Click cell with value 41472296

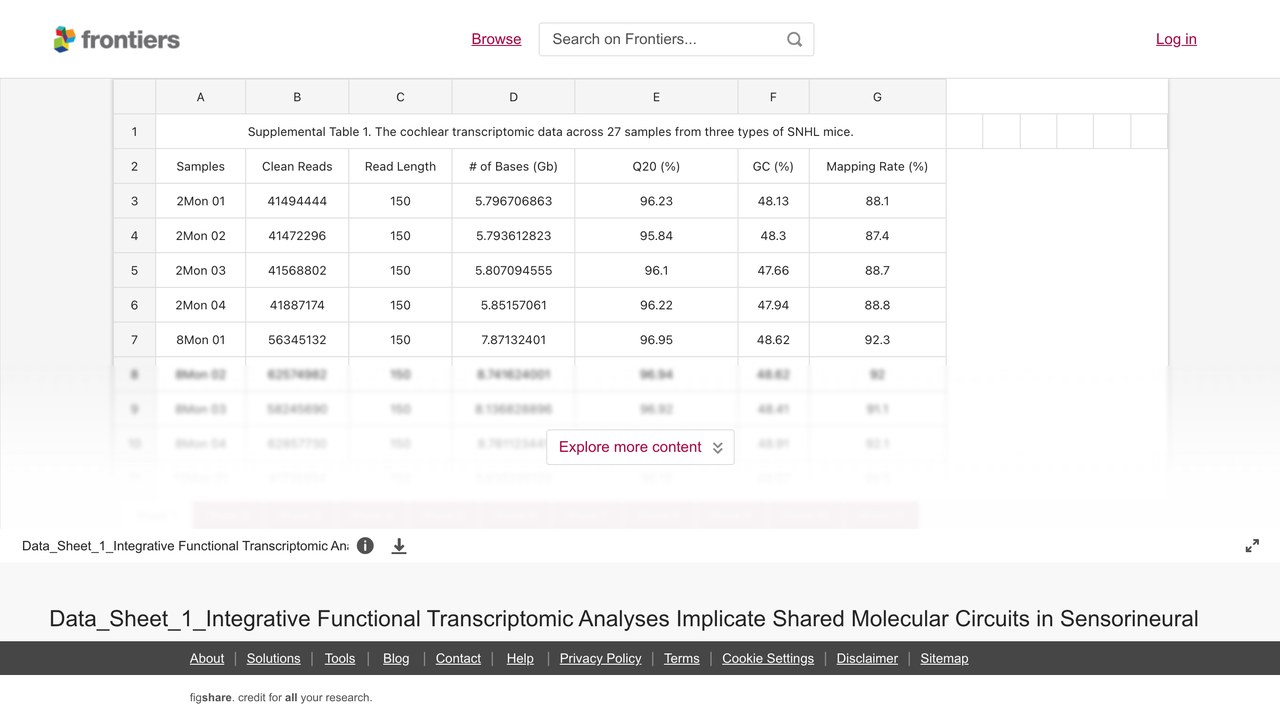point(297,236)
